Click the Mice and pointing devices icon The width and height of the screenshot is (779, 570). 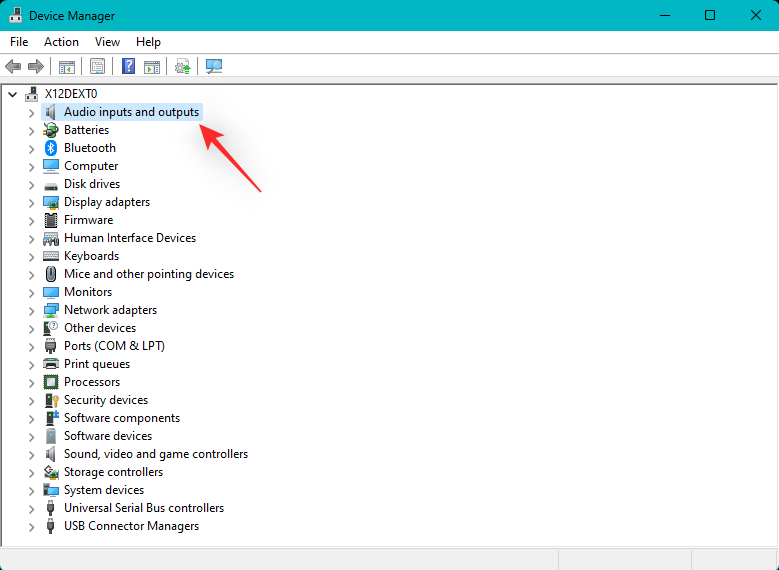pyautogui.click(x=51, y=274)
